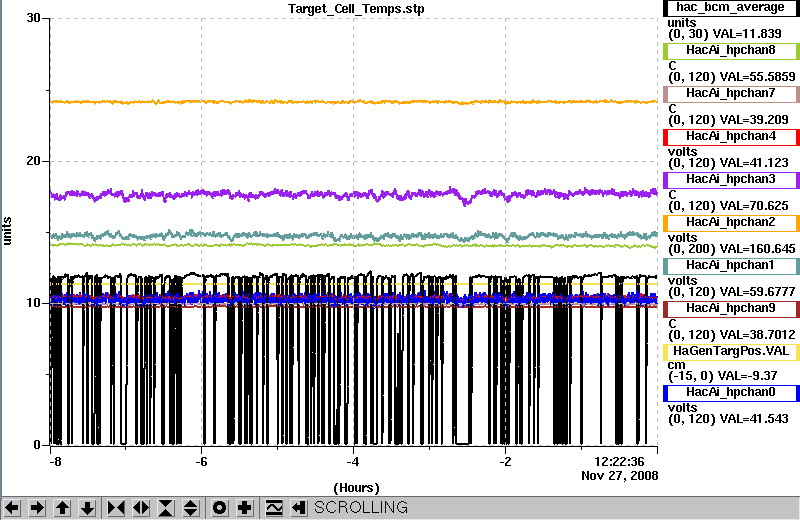
Task: Click the back-to-scroll arrow icon beside SCROLLING
Action: tap(299, 508)
